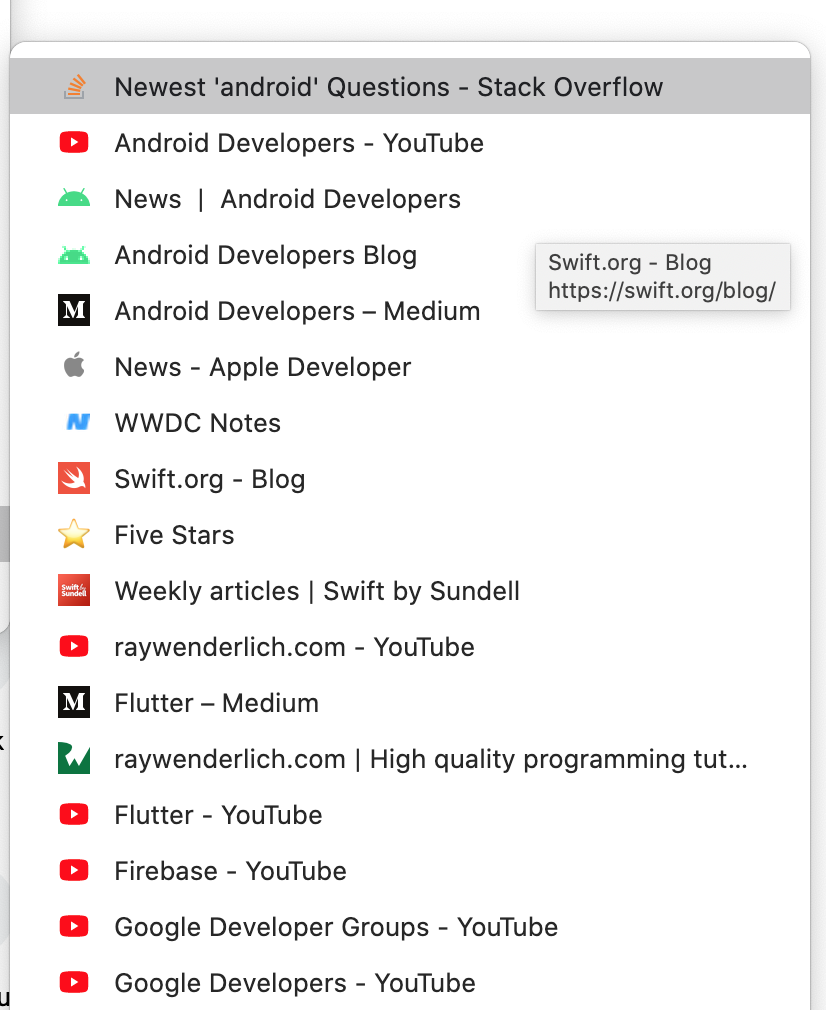
Task: Open raywenderlich.com | High quality programming tutorials
Action: pyautogui.click(x=410, y=759)
